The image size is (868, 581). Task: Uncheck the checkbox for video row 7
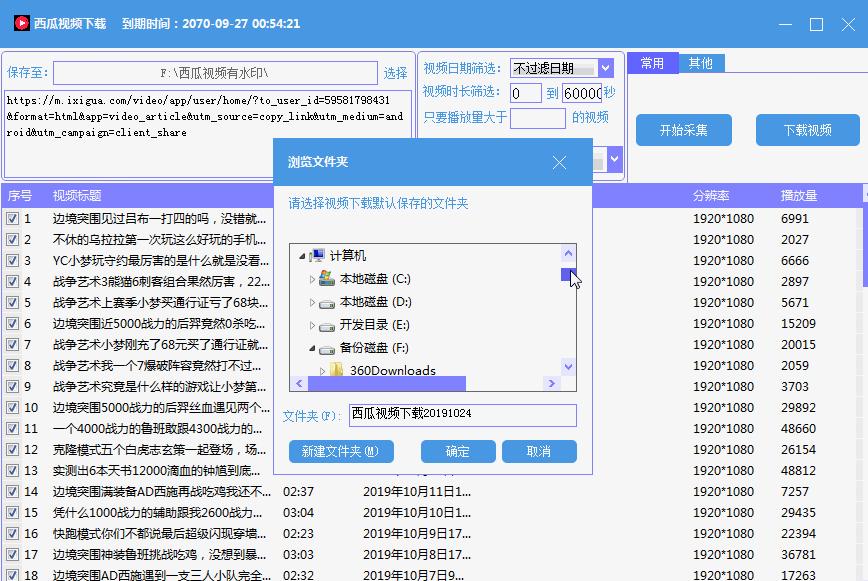[x=12, y=345]
